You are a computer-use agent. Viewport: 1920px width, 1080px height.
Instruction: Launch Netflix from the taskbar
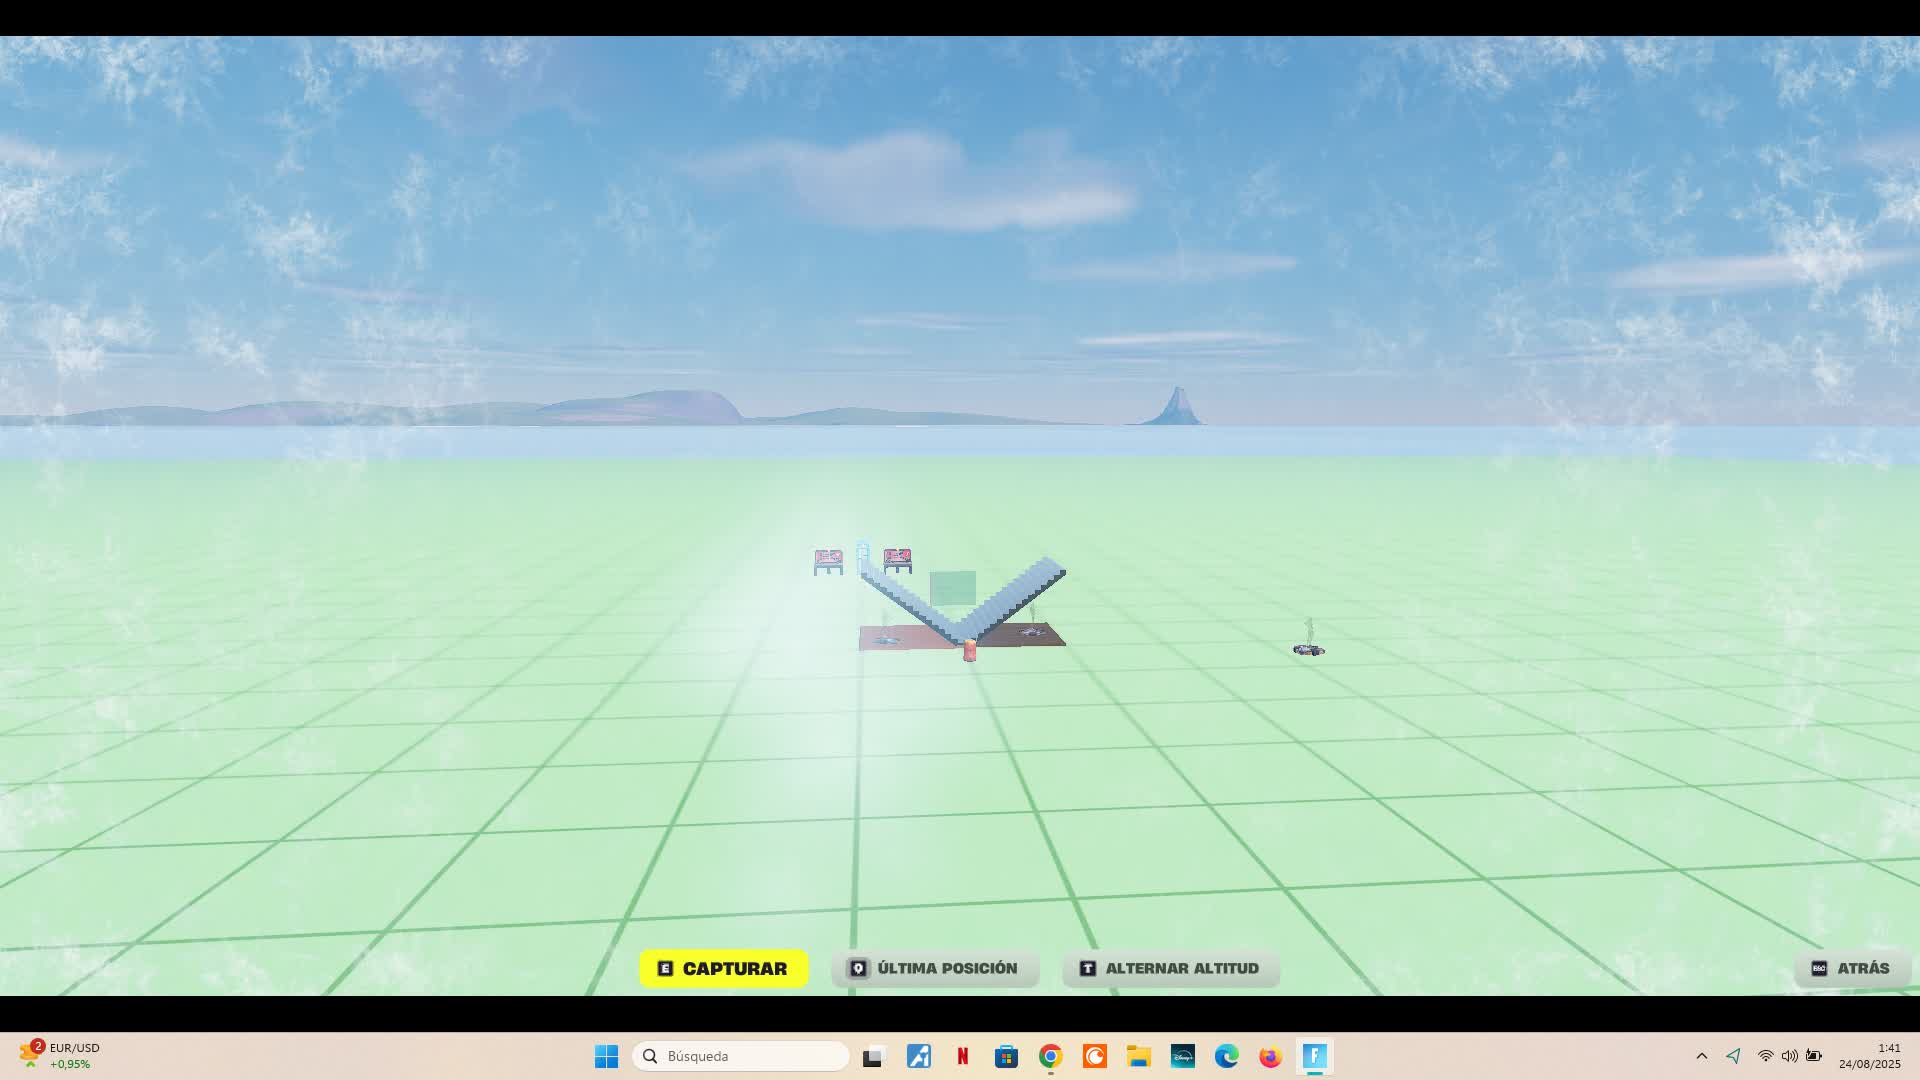pos(962,1056)
